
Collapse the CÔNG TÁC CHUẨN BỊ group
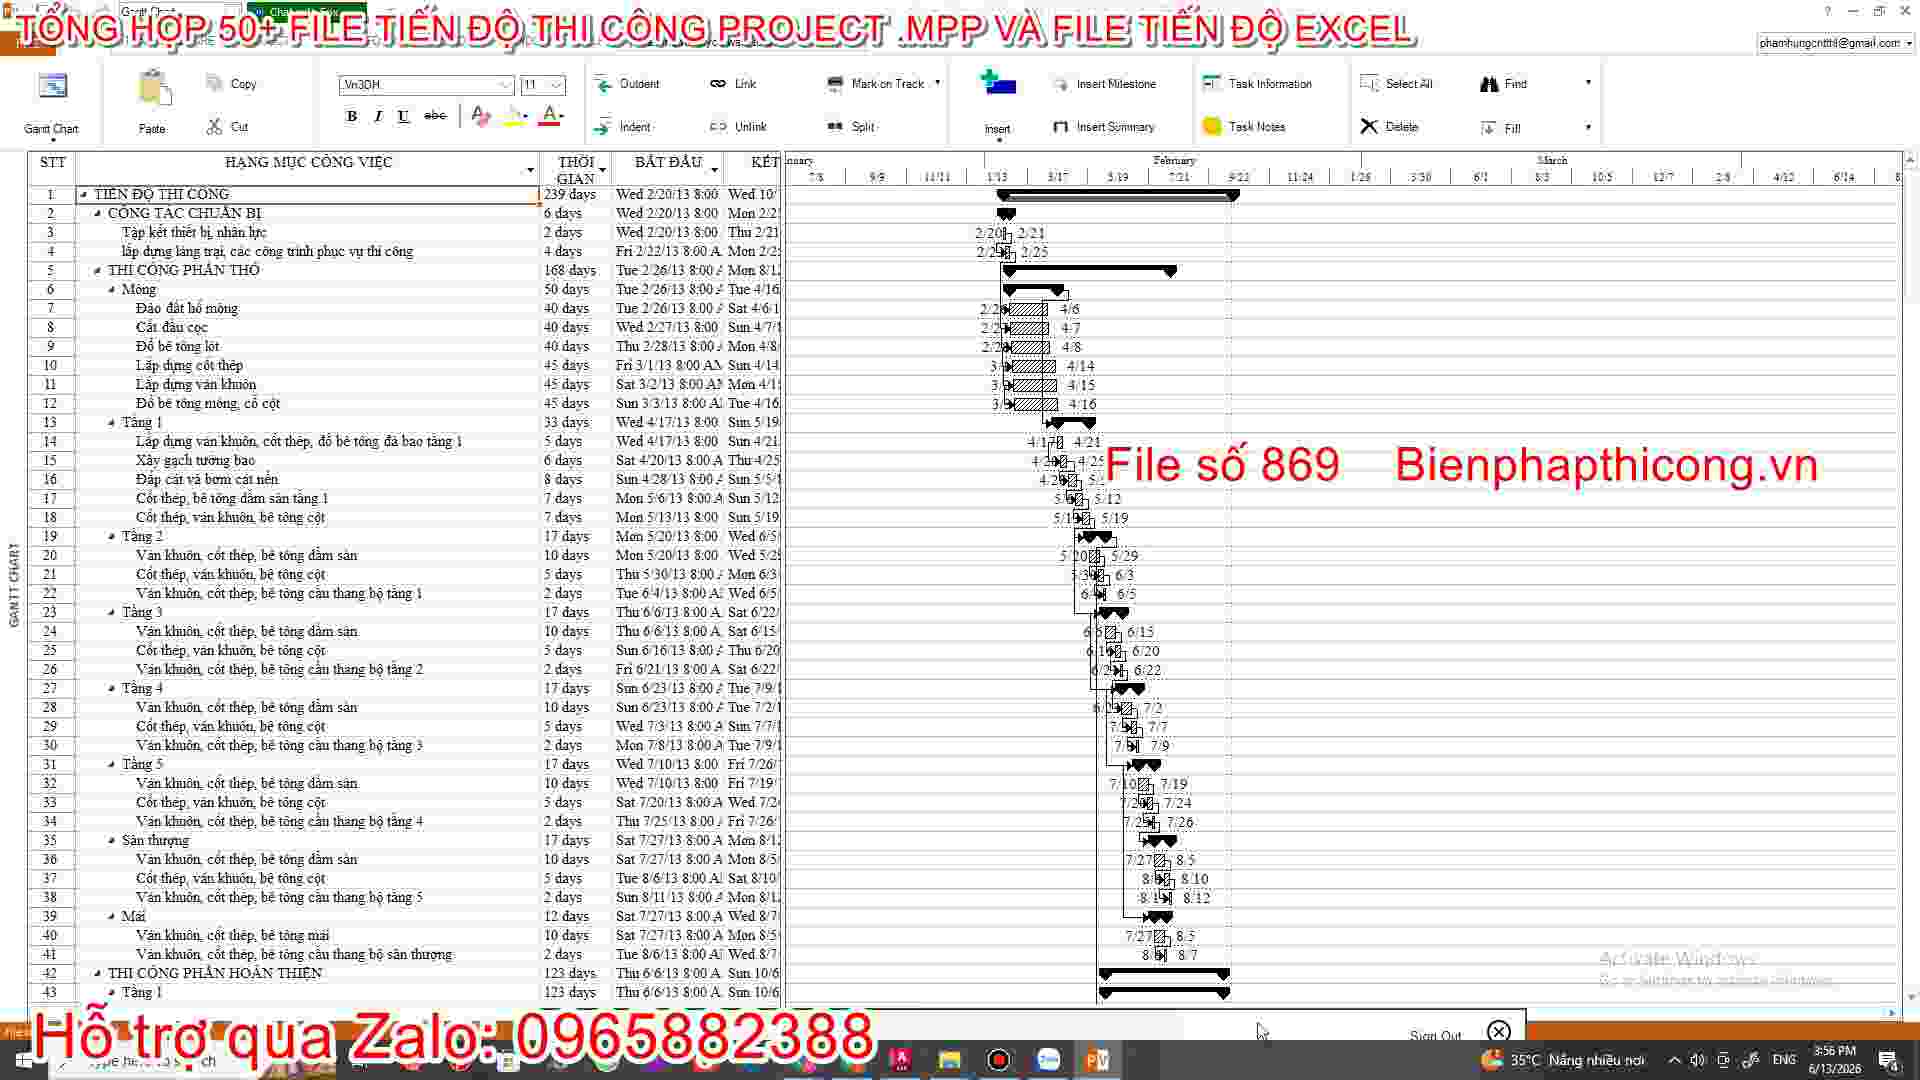[98, 214]
